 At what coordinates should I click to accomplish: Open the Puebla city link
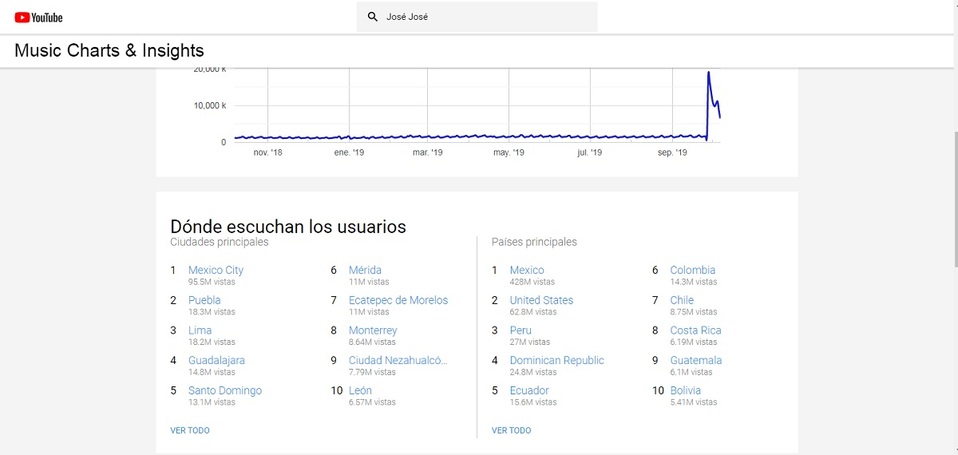tap(204, 300)
